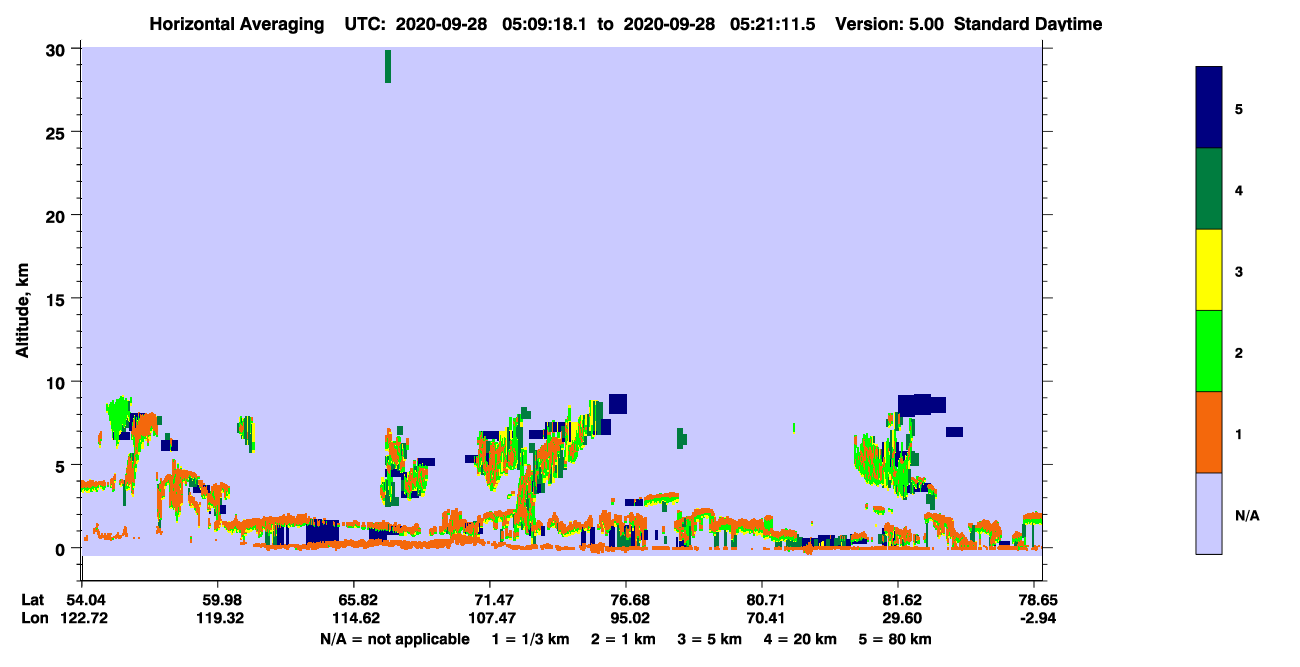The width and height of the screenshot is (1300, 667).
Task: Click the y-axis tick label 10
Action: (x=57, y=382)
